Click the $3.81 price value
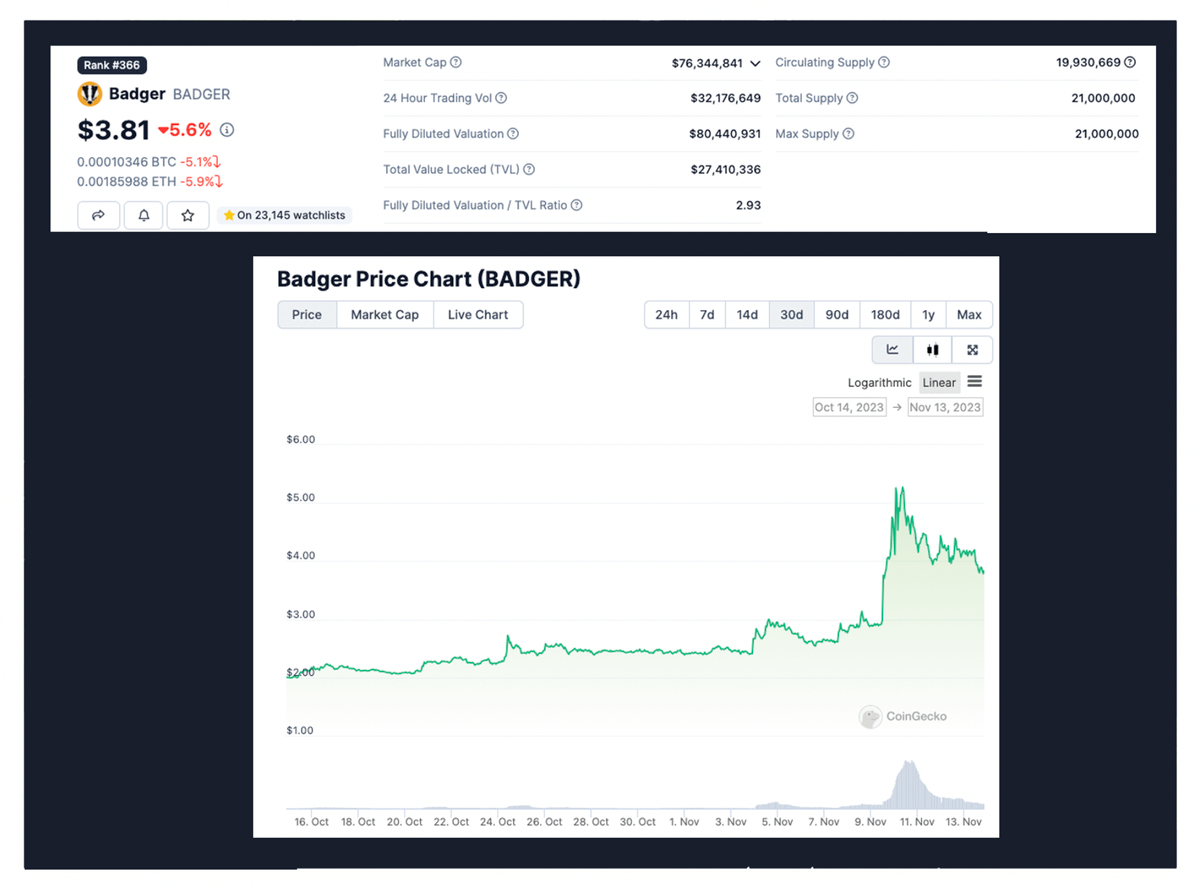This screenshot has width=1200, height=888. click(x=114, y=130)
